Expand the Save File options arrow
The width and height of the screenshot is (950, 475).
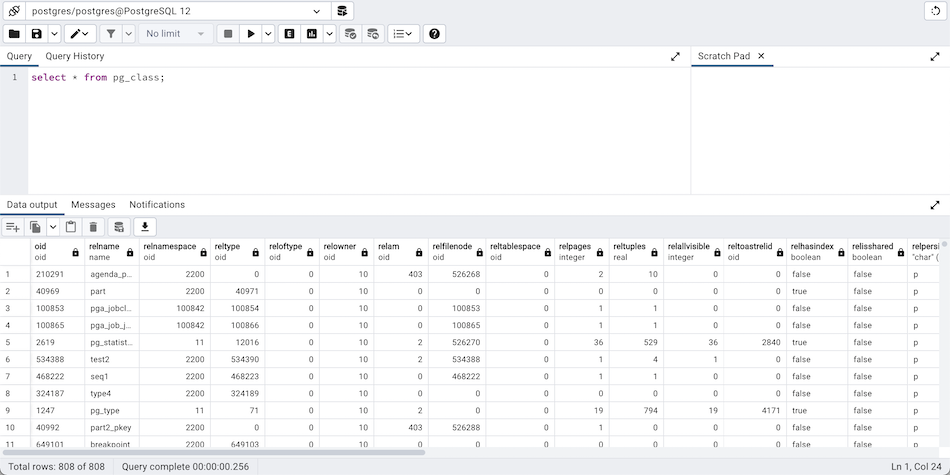(54, 34)
